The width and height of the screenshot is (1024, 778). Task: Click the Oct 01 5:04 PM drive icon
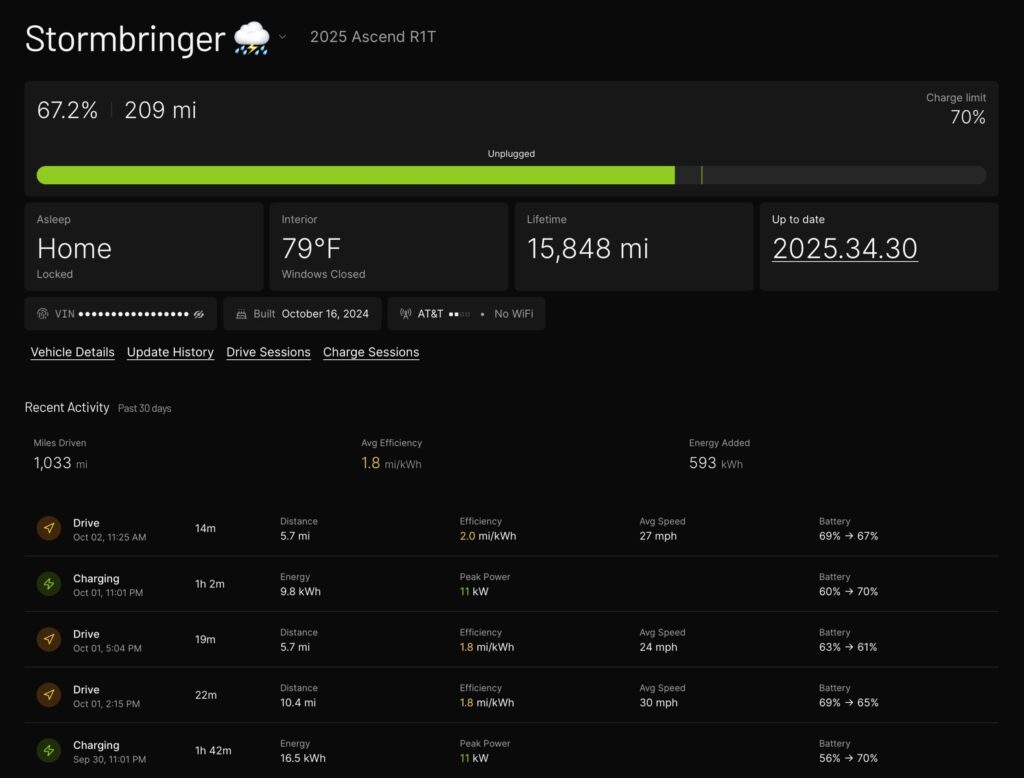49,640
